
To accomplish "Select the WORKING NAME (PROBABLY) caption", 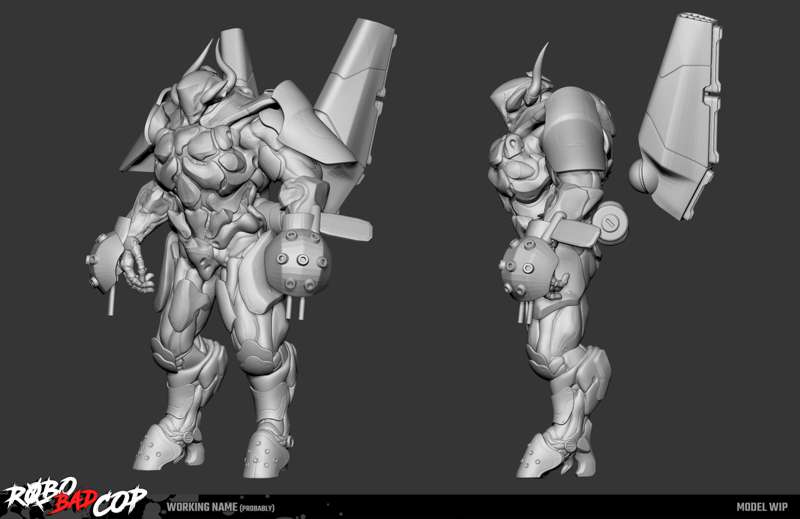I will click(x=220, y=507).
